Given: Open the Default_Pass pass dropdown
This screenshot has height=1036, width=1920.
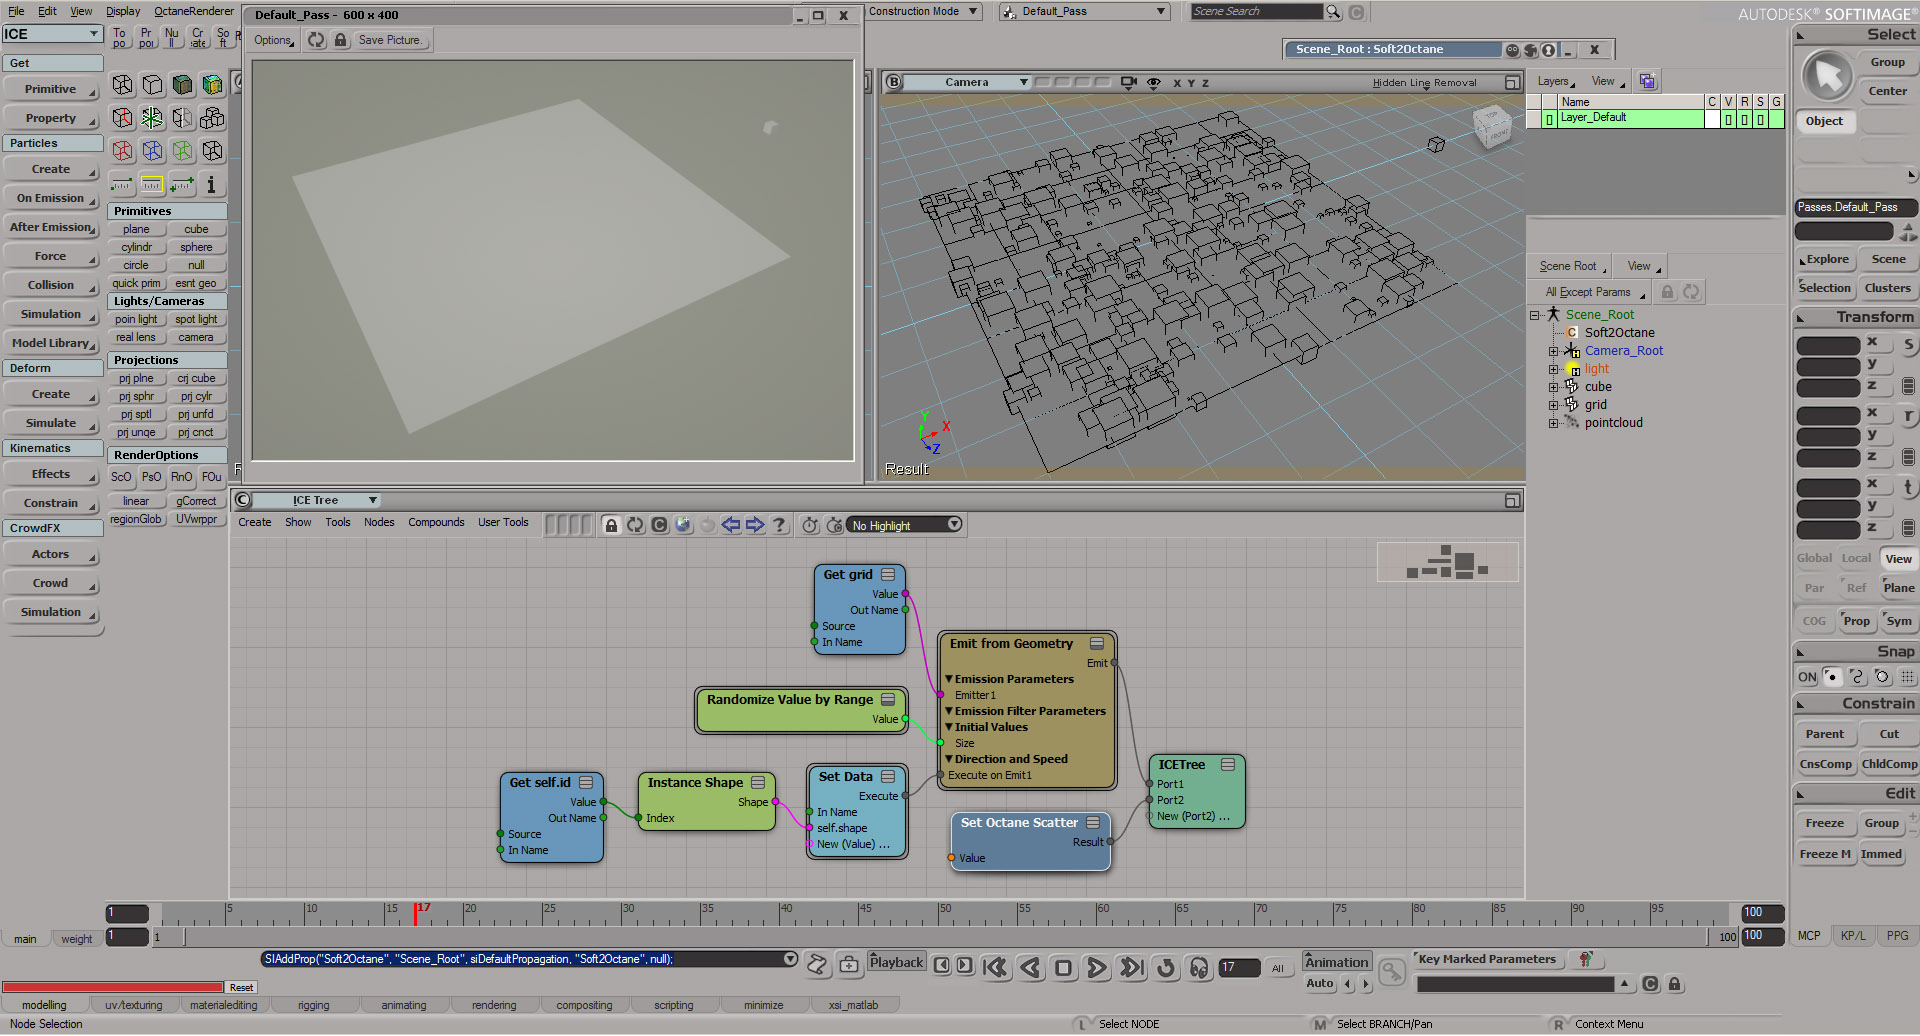Looking at the screenshot, I should (x=1085, y=12).
